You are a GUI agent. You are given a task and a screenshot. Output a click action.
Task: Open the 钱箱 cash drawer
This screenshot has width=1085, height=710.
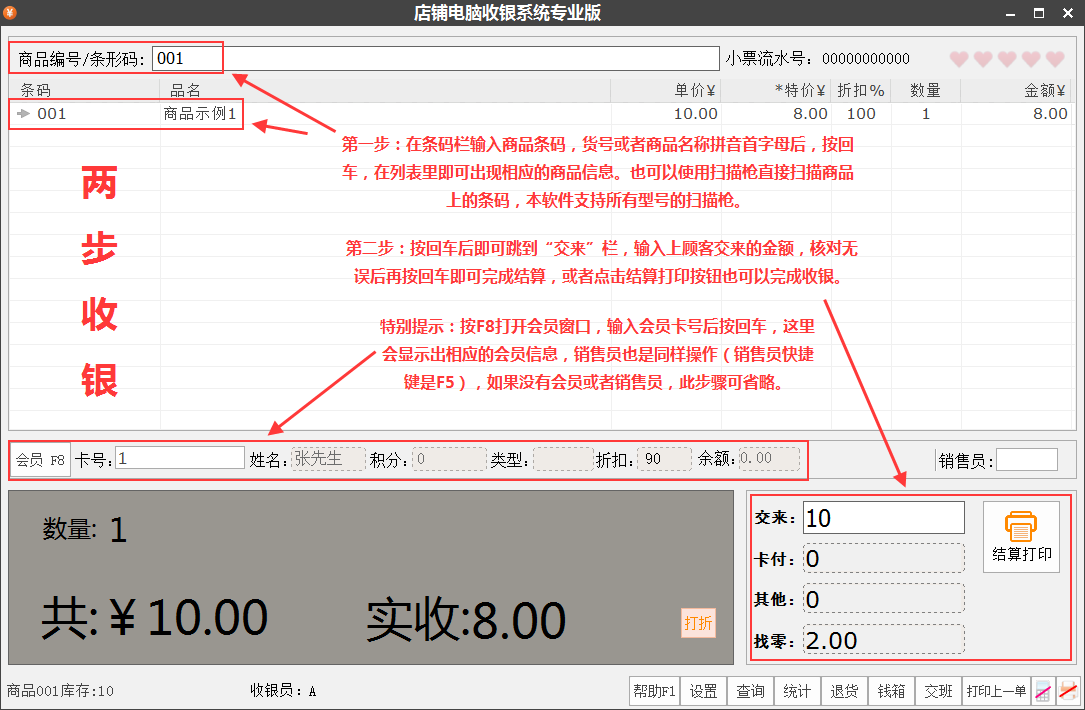click(x=891, y=691)
